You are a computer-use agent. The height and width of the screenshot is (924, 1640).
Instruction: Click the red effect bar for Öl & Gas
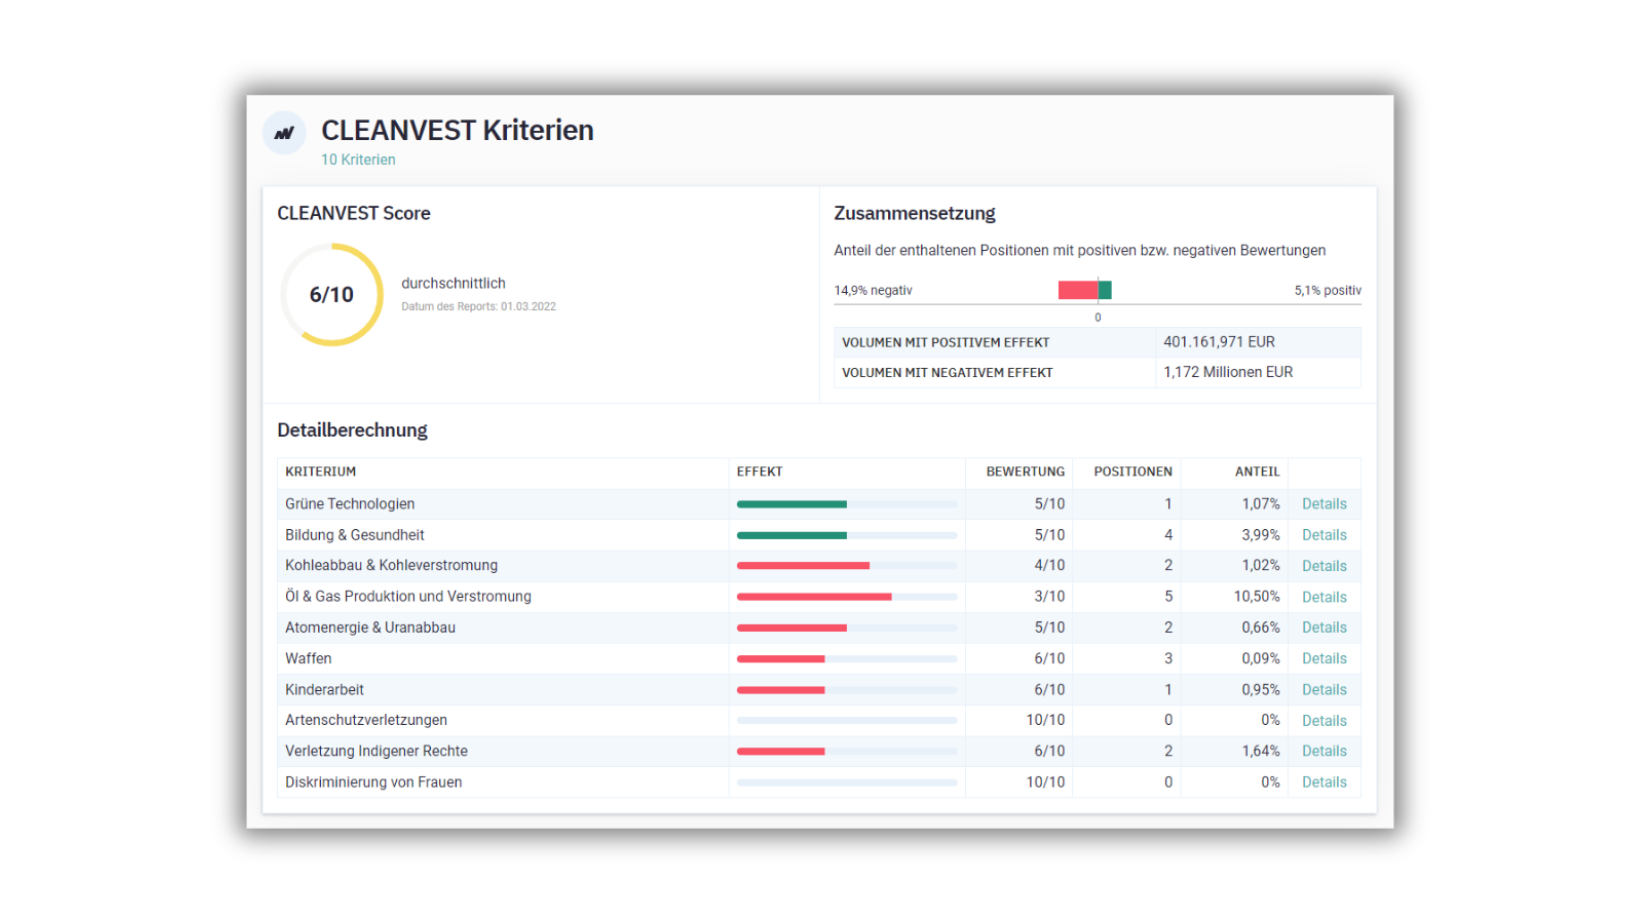814,597
